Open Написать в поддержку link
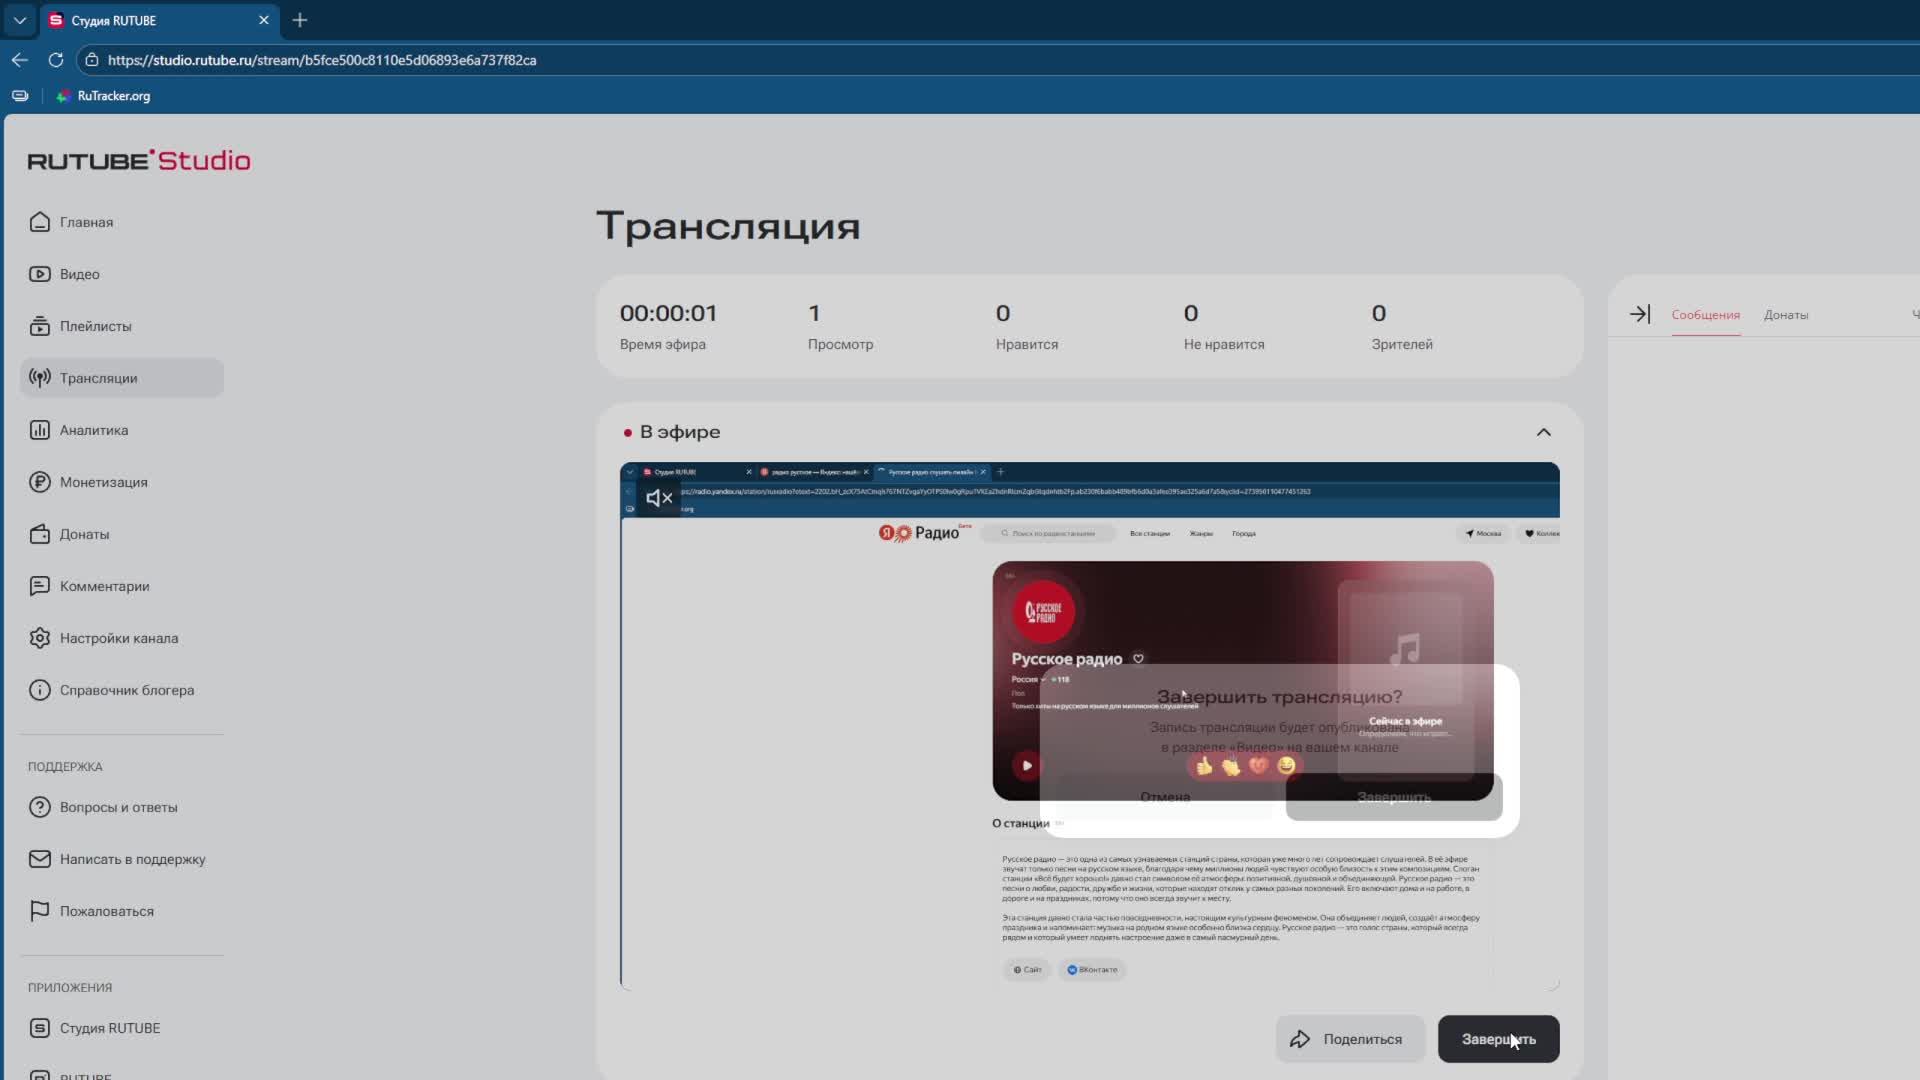Screen dimensions: 1920x1080 (132, 859)
